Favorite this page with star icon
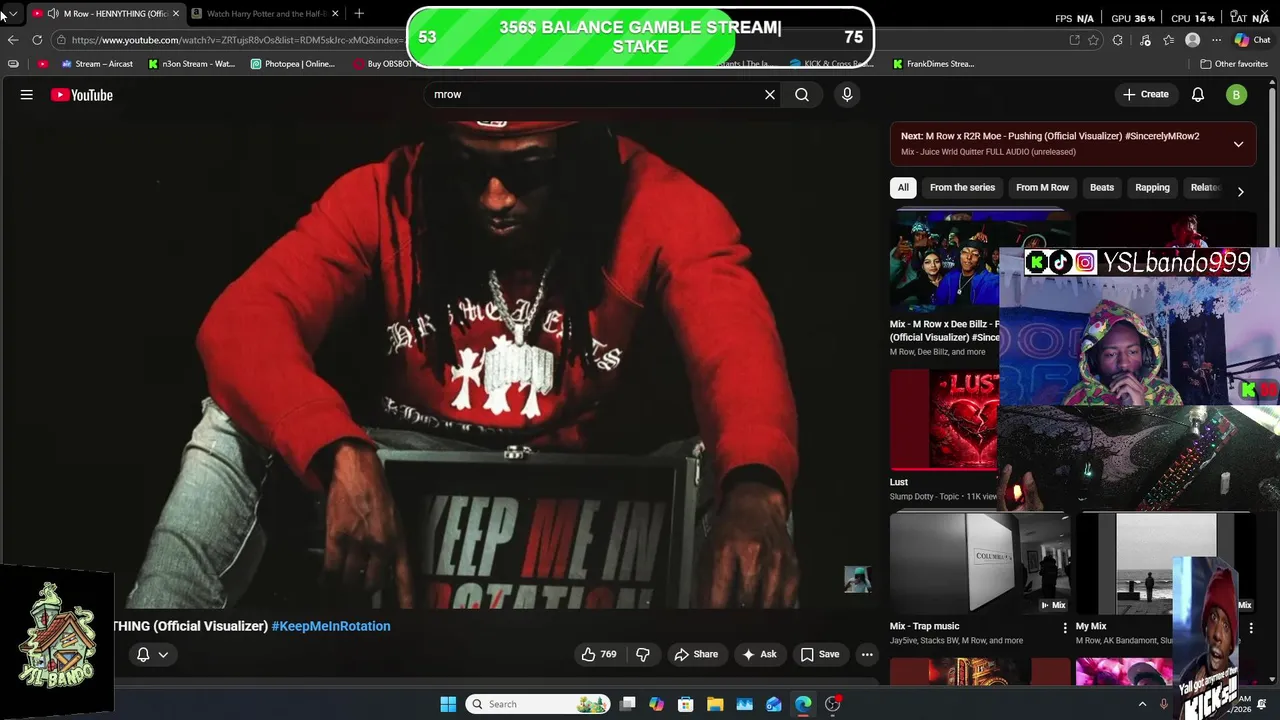Viewport: 1280px width, 720px height. coord(1093,40)
